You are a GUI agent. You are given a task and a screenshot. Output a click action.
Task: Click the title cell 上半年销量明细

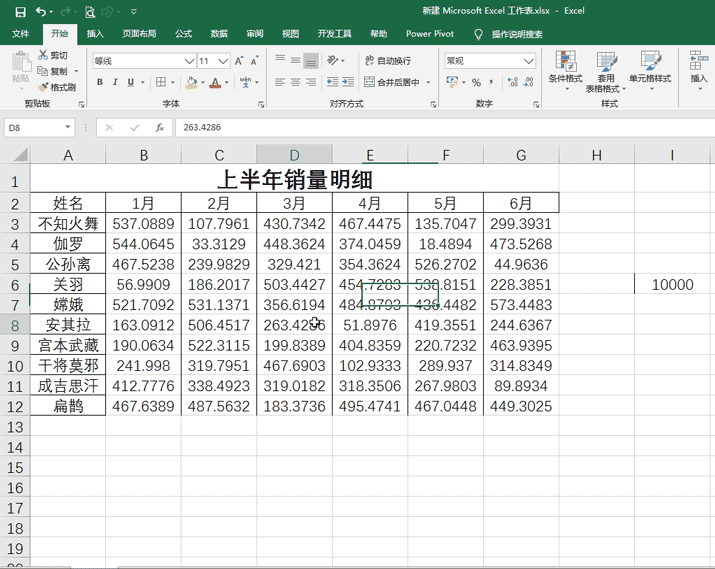(295, 180)
